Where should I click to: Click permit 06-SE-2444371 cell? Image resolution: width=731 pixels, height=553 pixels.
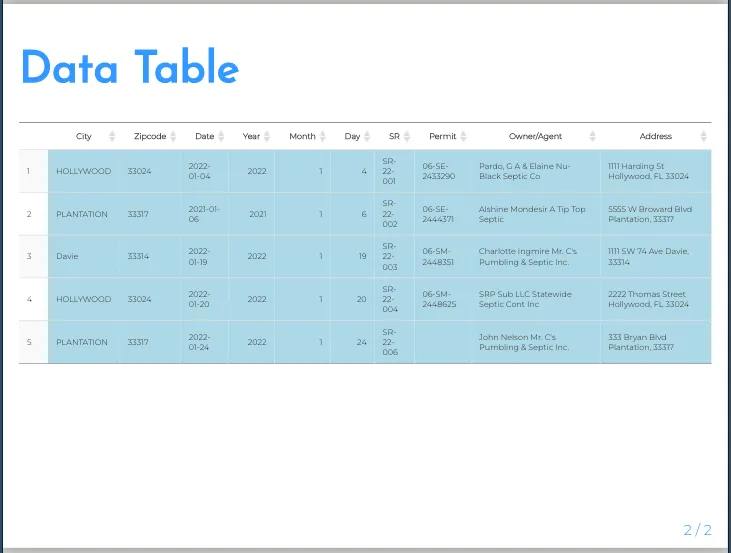[x=442, y=214]
